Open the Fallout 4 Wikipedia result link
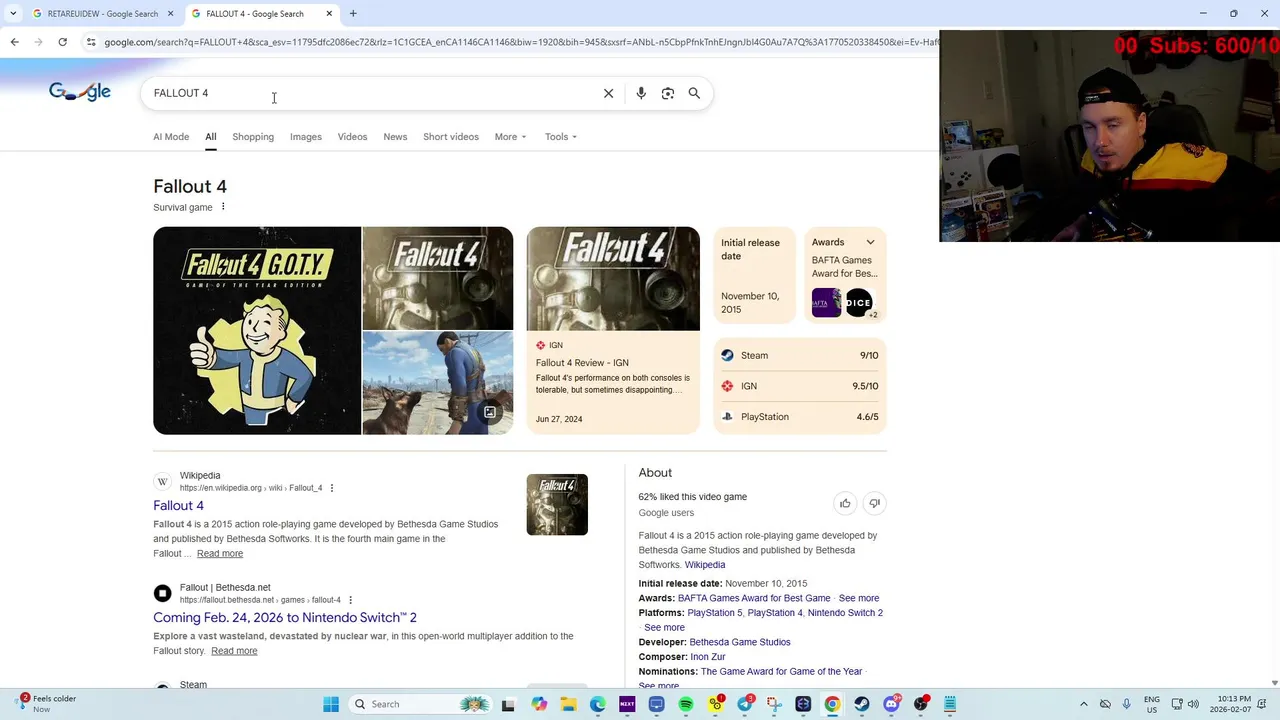 [178, 506]
